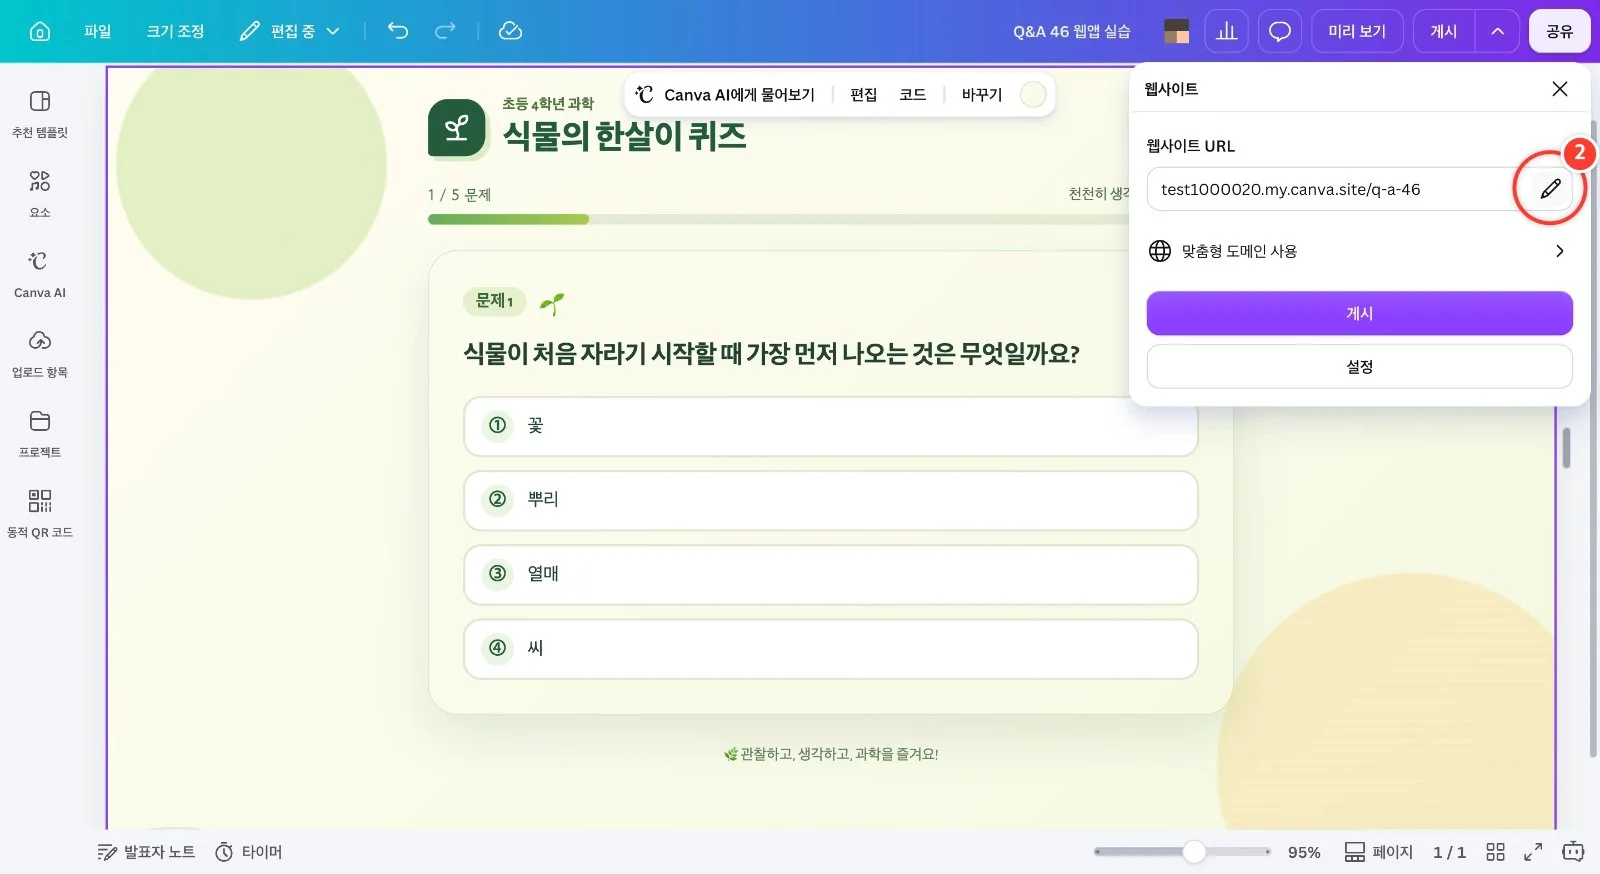Open the user avatar thumbnail
The height and width of the screenshot is (874, 1600).
click(x=1177, y=31)
